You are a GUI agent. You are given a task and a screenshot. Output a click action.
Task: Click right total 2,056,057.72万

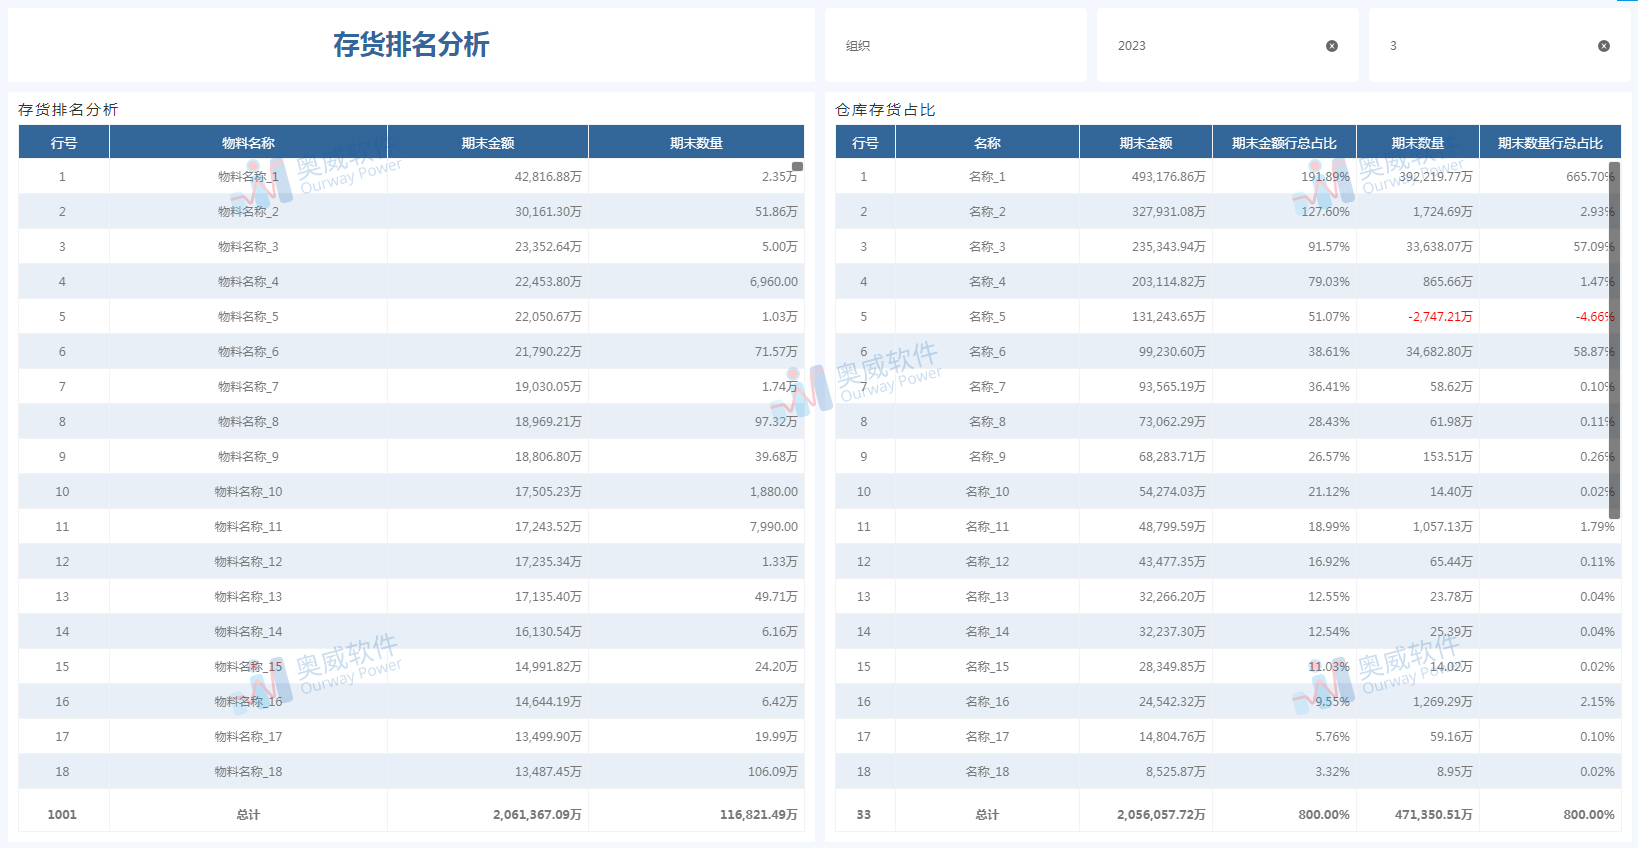(1161, 815)
